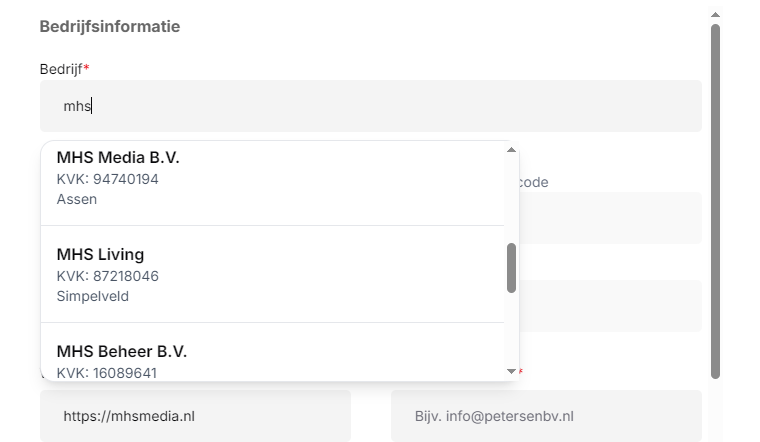Choose MHS Living from the company list

[x=100, y=255]
